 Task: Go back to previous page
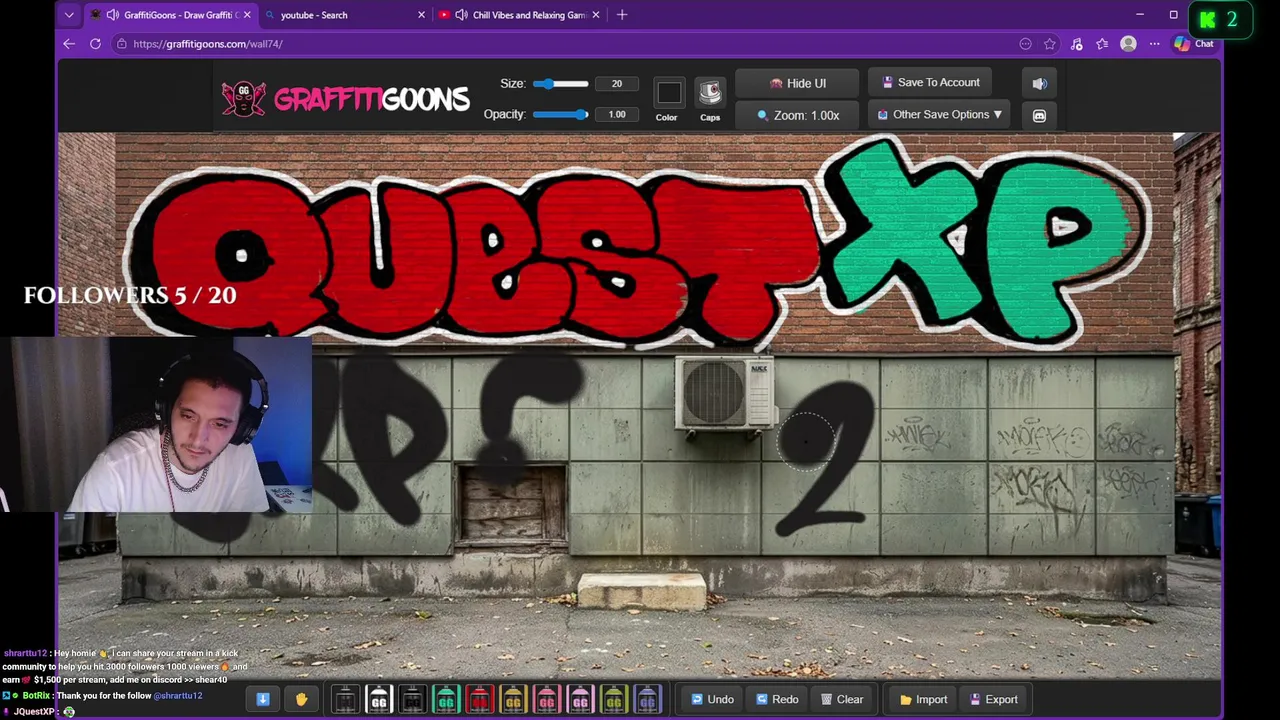tap(69, 44)
